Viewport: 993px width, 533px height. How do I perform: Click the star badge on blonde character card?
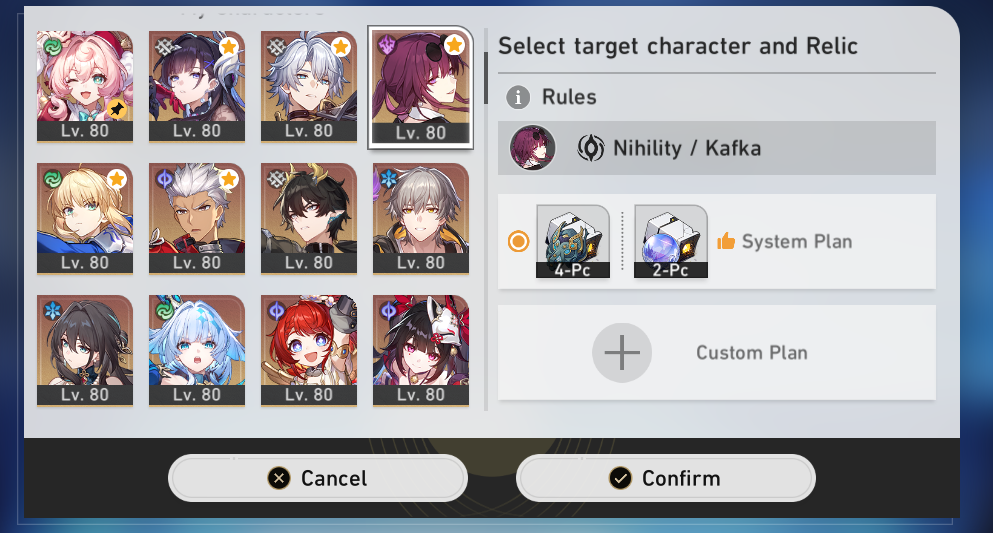point(117,179)
